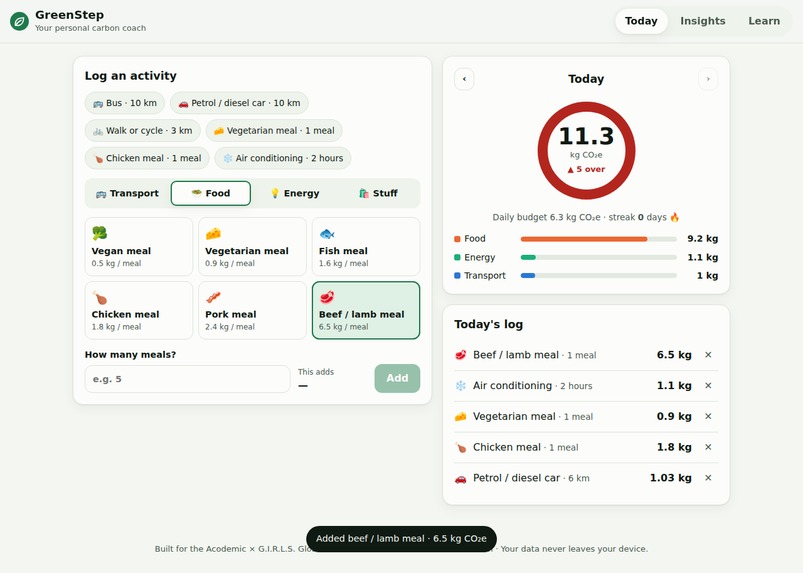This screenshot has width=803, height=573.
Task: Choose the Vegetarian meal card
Action: [252, 247]
